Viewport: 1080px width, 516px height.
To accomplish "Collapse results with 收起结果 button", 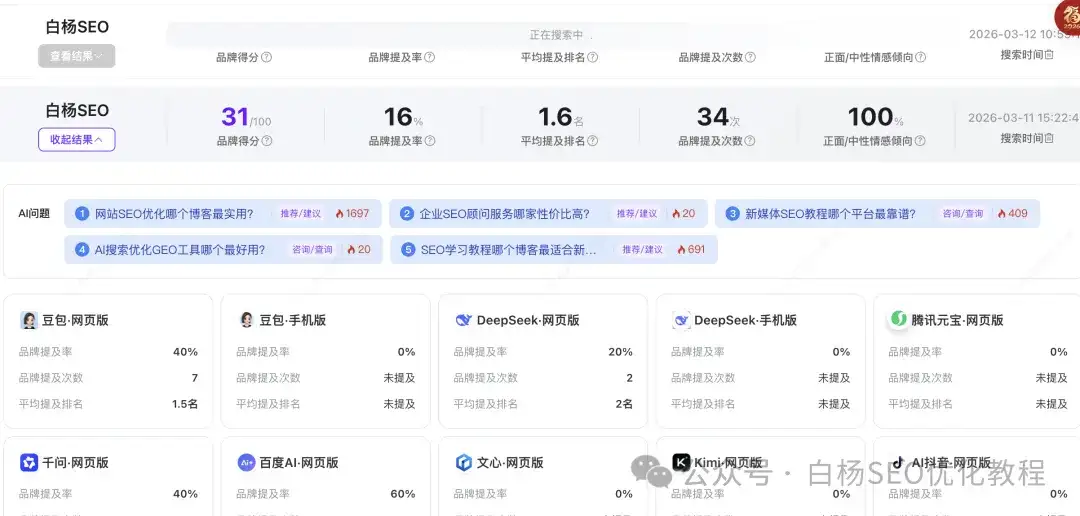I will [x=76, y=140].
